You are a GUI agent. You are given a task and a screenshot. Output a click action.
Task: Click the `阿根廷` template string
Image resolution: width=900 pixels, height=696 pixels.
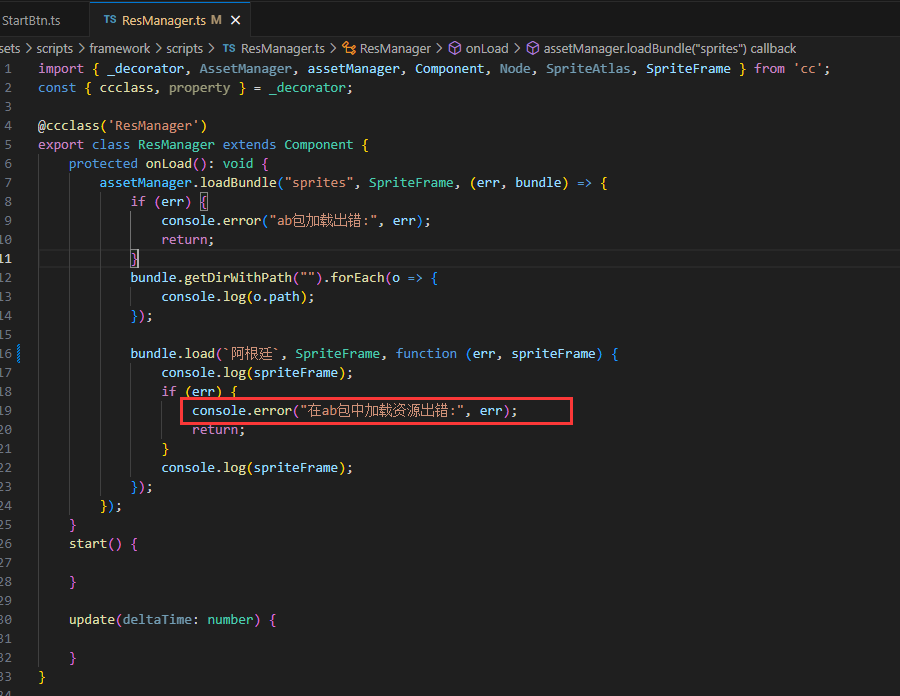253,353
